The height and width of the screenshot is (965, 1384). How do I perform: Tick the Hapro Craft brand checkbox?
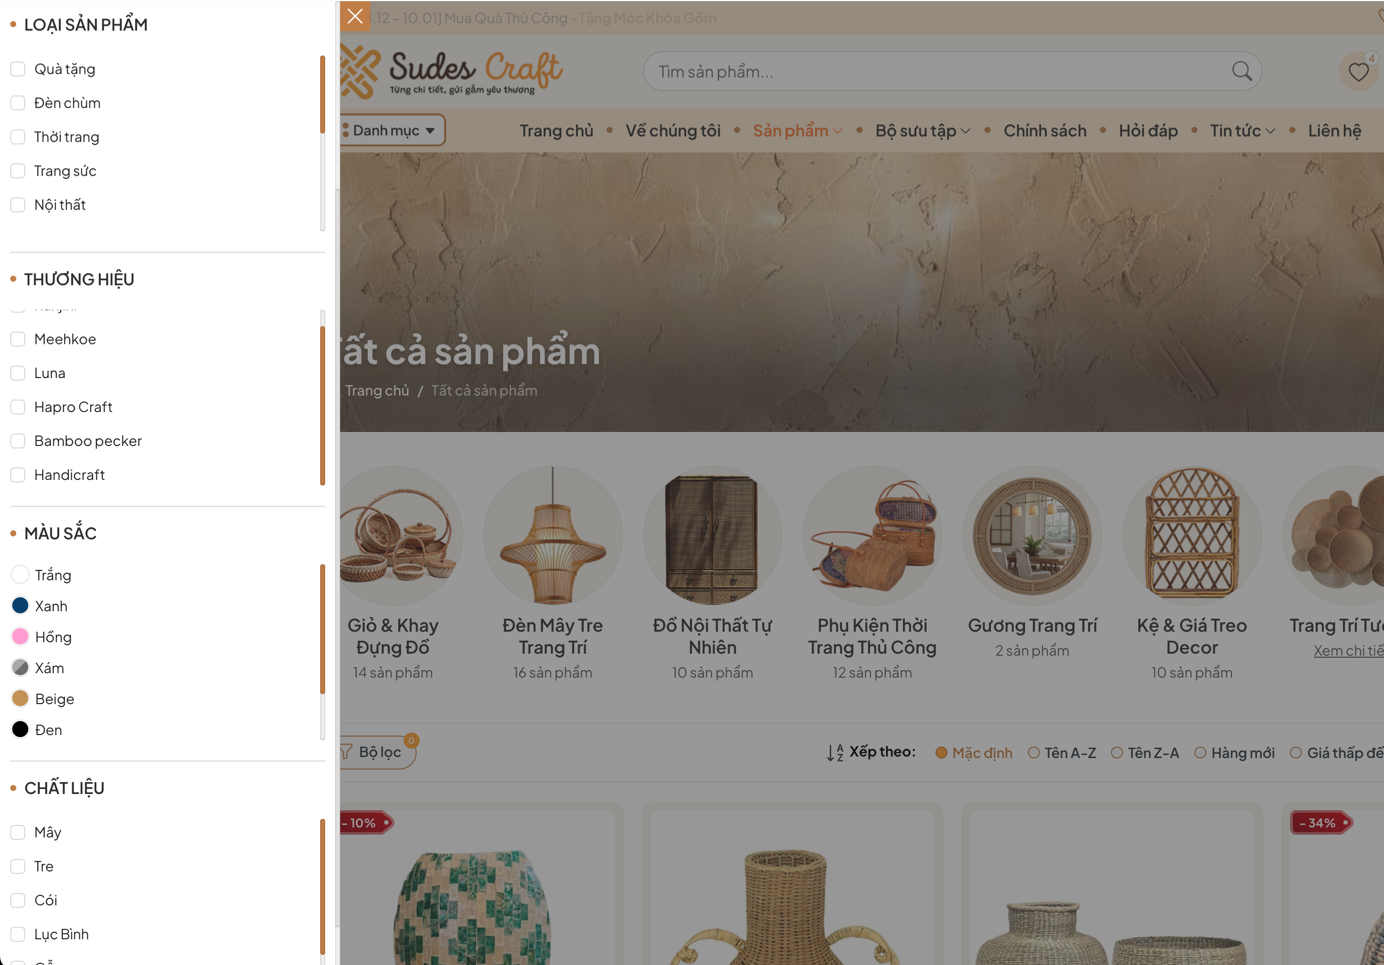pyautogui.click(x=18, y=407)
